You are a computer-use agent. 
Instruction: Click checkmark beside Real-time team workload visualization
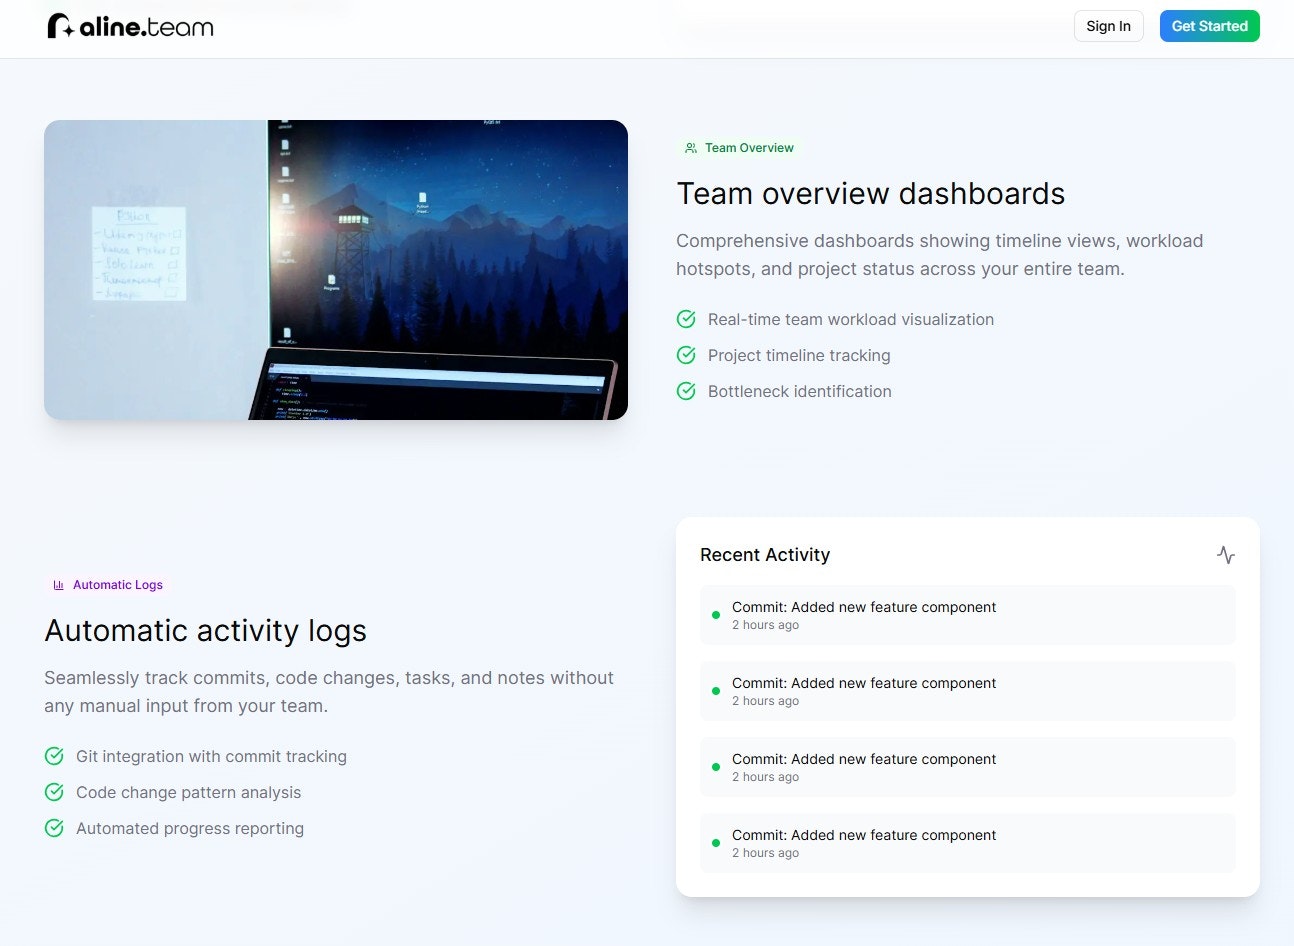[x=686, y=318]
